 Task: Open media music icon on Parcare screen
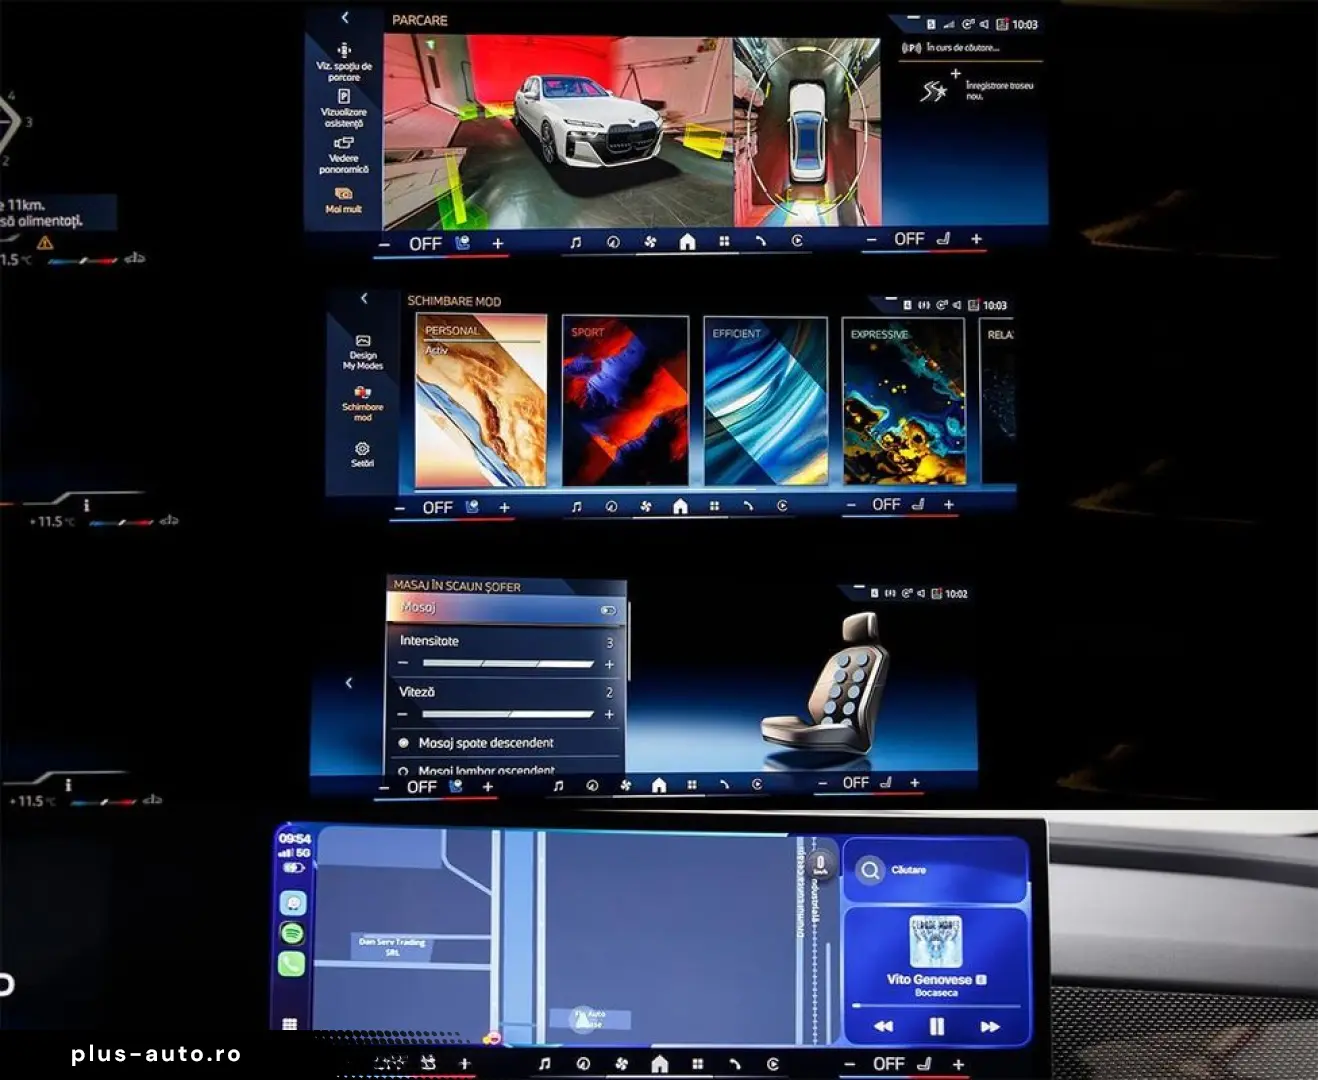[x=575, y=242]
